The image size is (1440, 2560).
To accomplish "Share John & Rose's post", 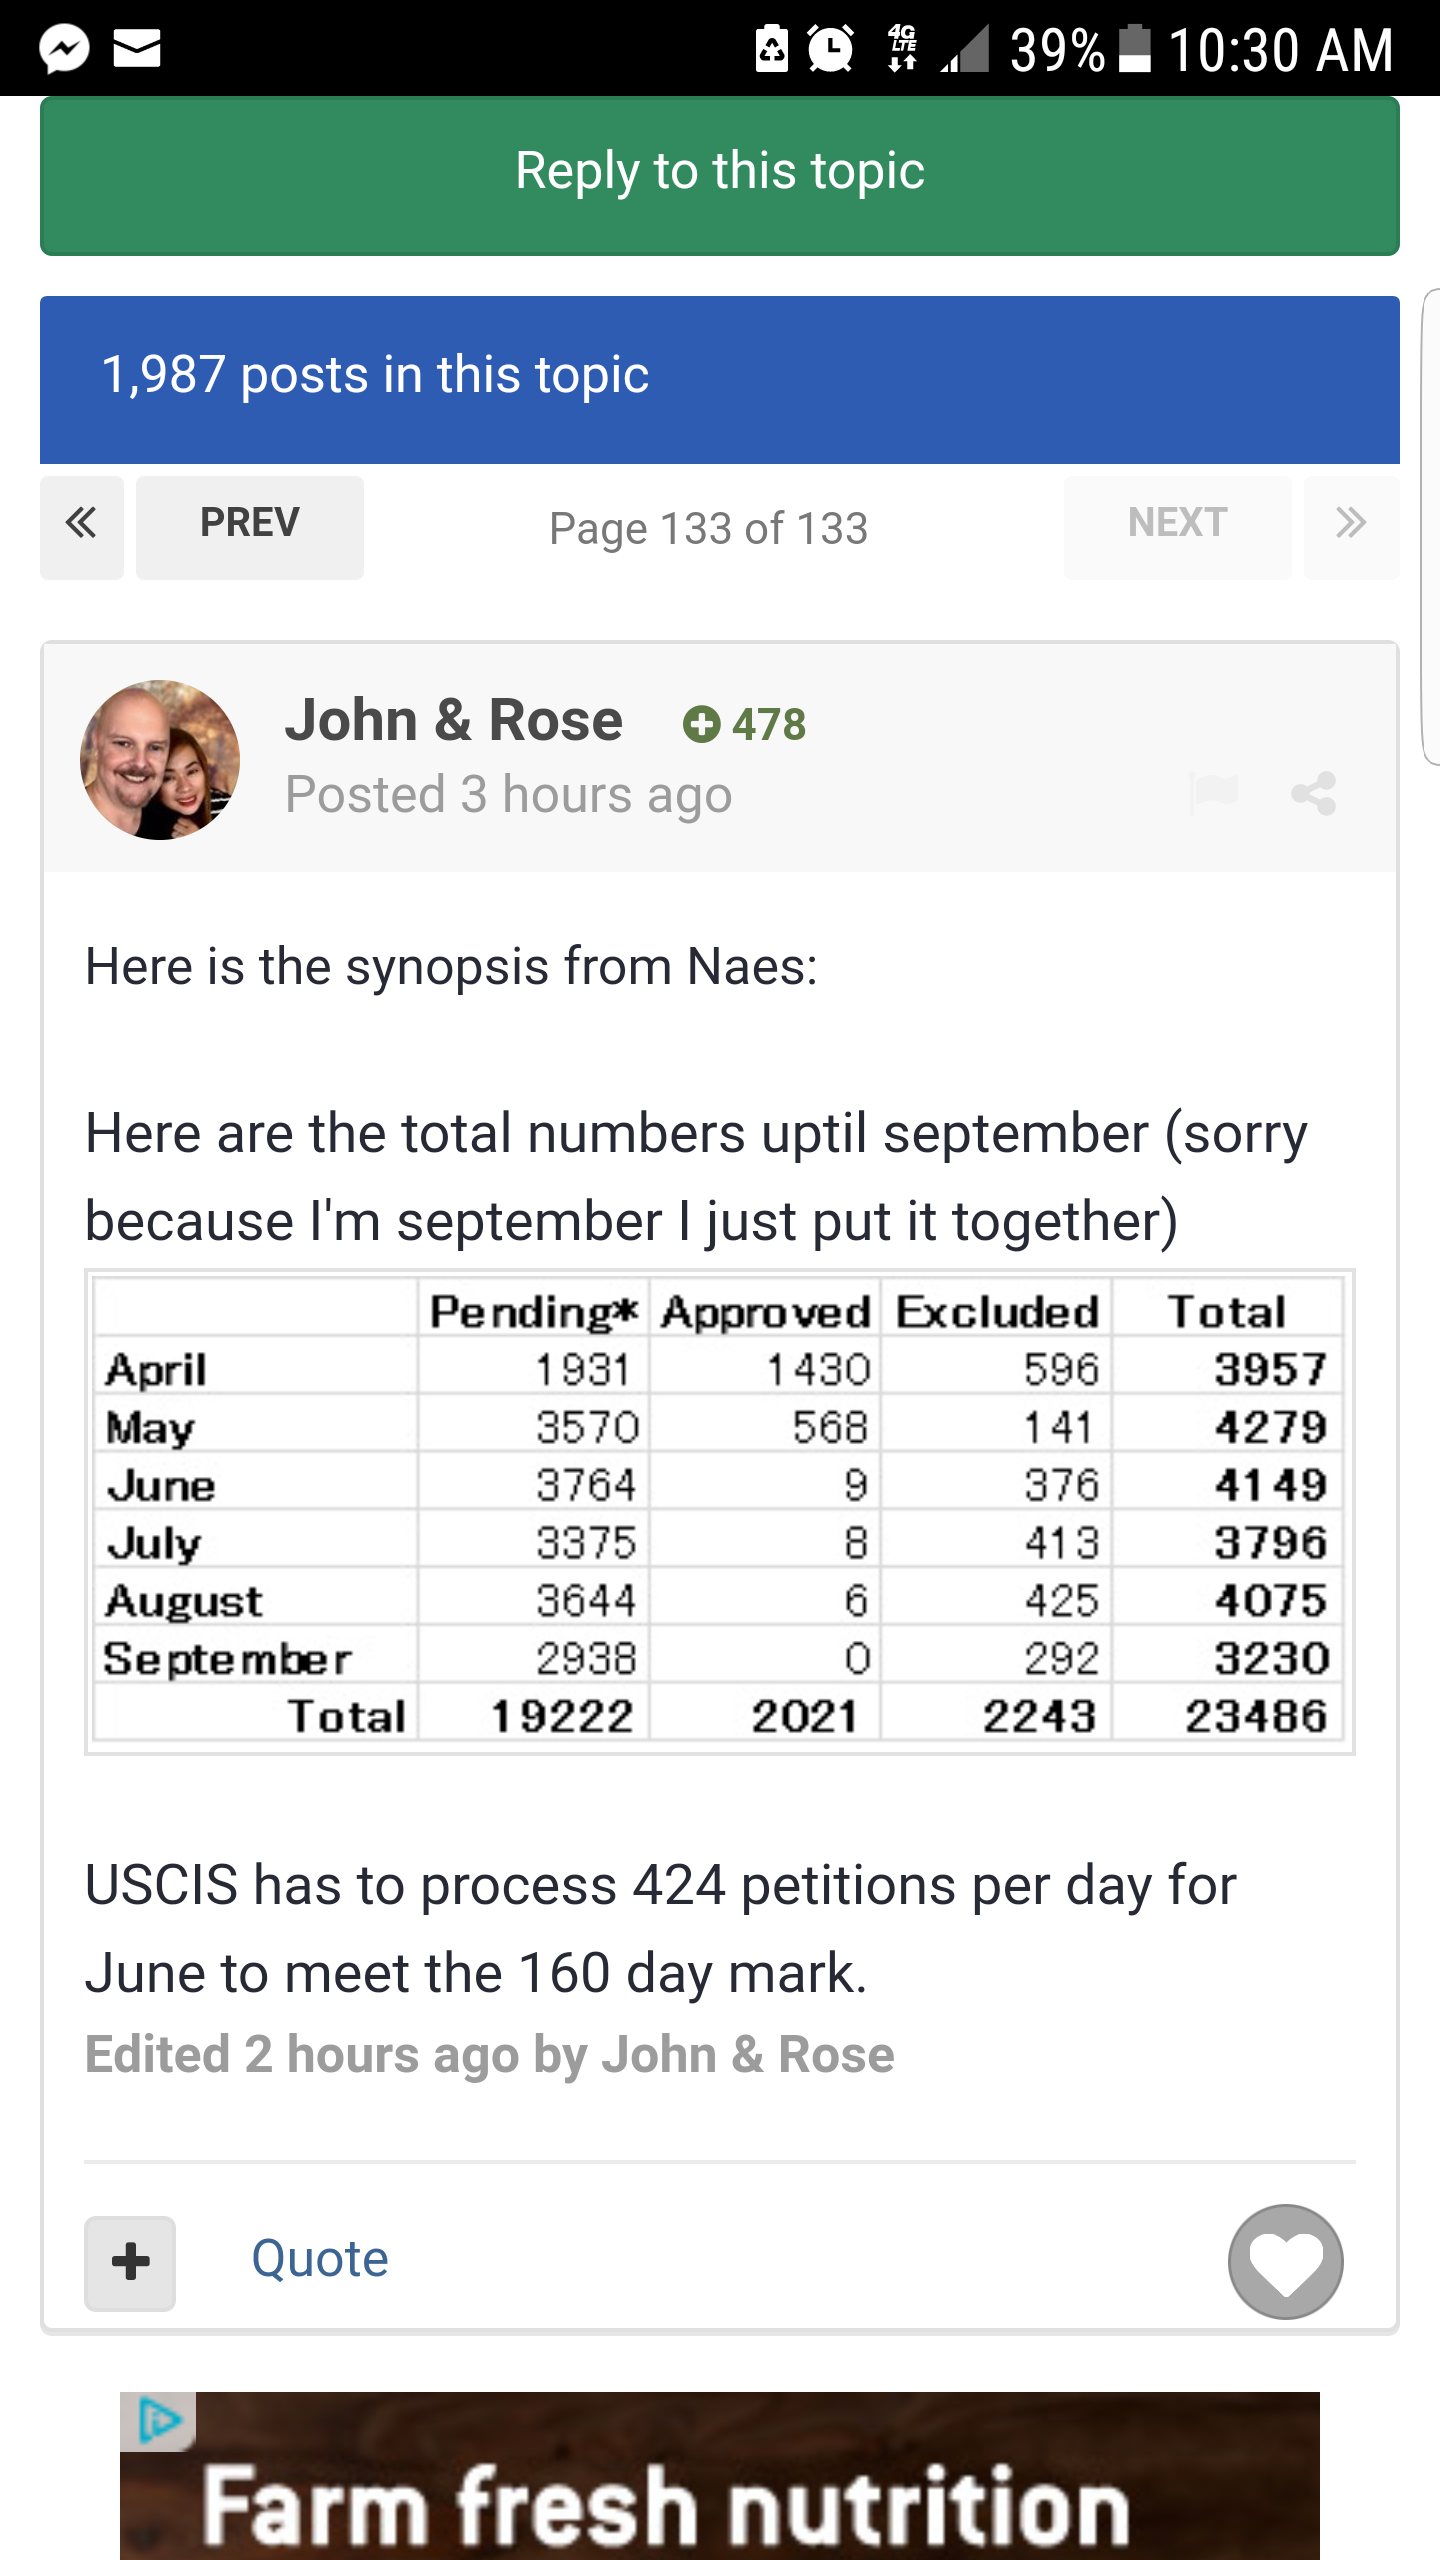I will (x=1314, y=793).
